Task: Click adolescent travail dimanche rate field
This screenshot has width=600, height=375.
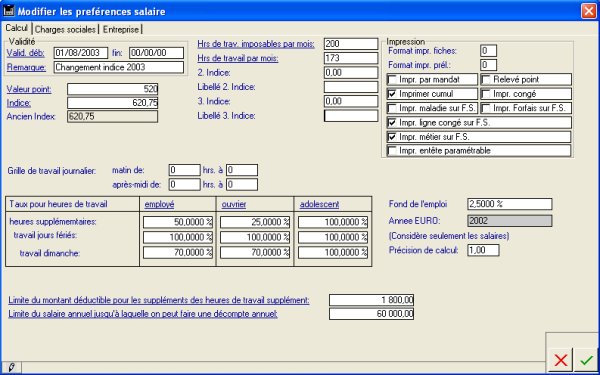Action: click(x=333, y=253)
